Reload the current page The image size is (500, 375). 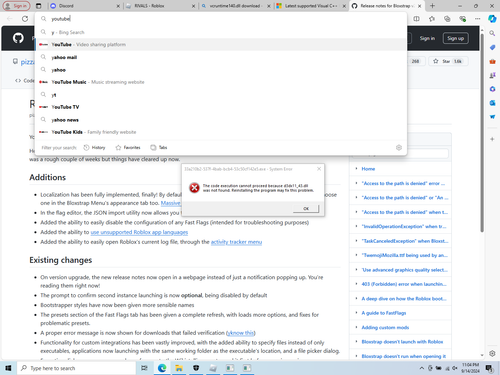click(25, 19)
